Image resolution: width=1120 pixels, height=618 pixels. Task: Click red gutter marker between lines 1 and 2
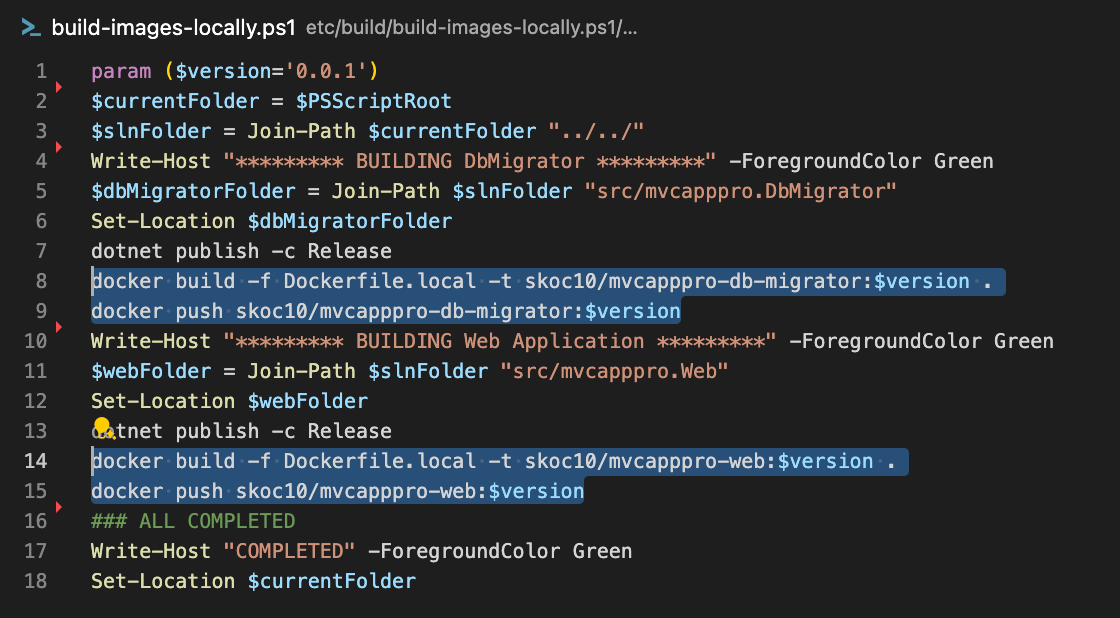(x=59, y=88)
